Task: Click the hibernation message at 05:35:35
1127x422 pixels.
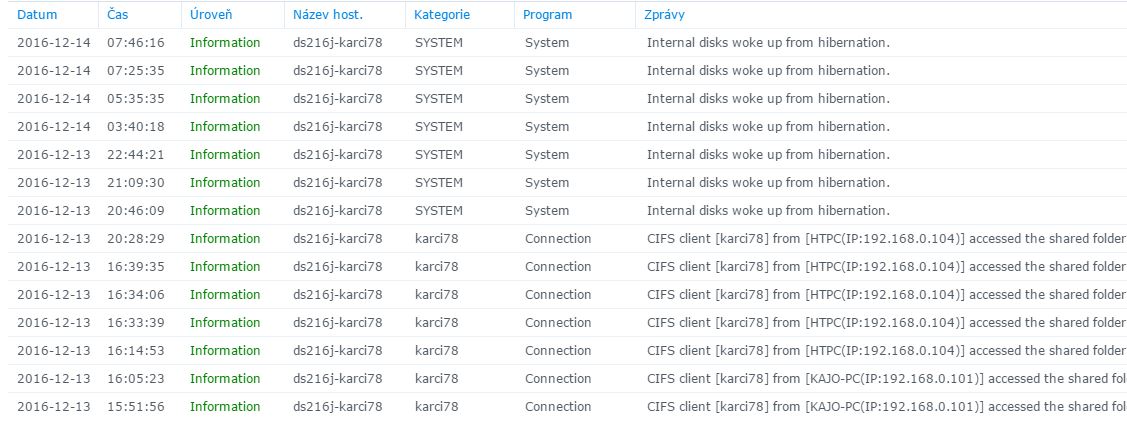Action: (x=767, y=99)
